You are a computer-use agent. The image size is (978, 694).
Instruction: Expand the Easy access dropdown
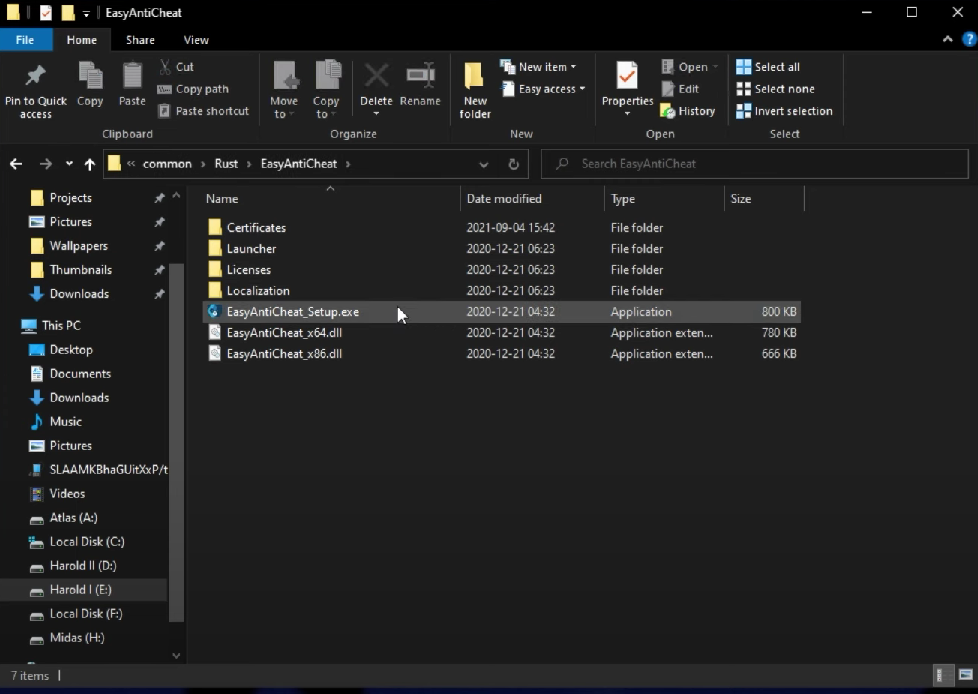544,89
